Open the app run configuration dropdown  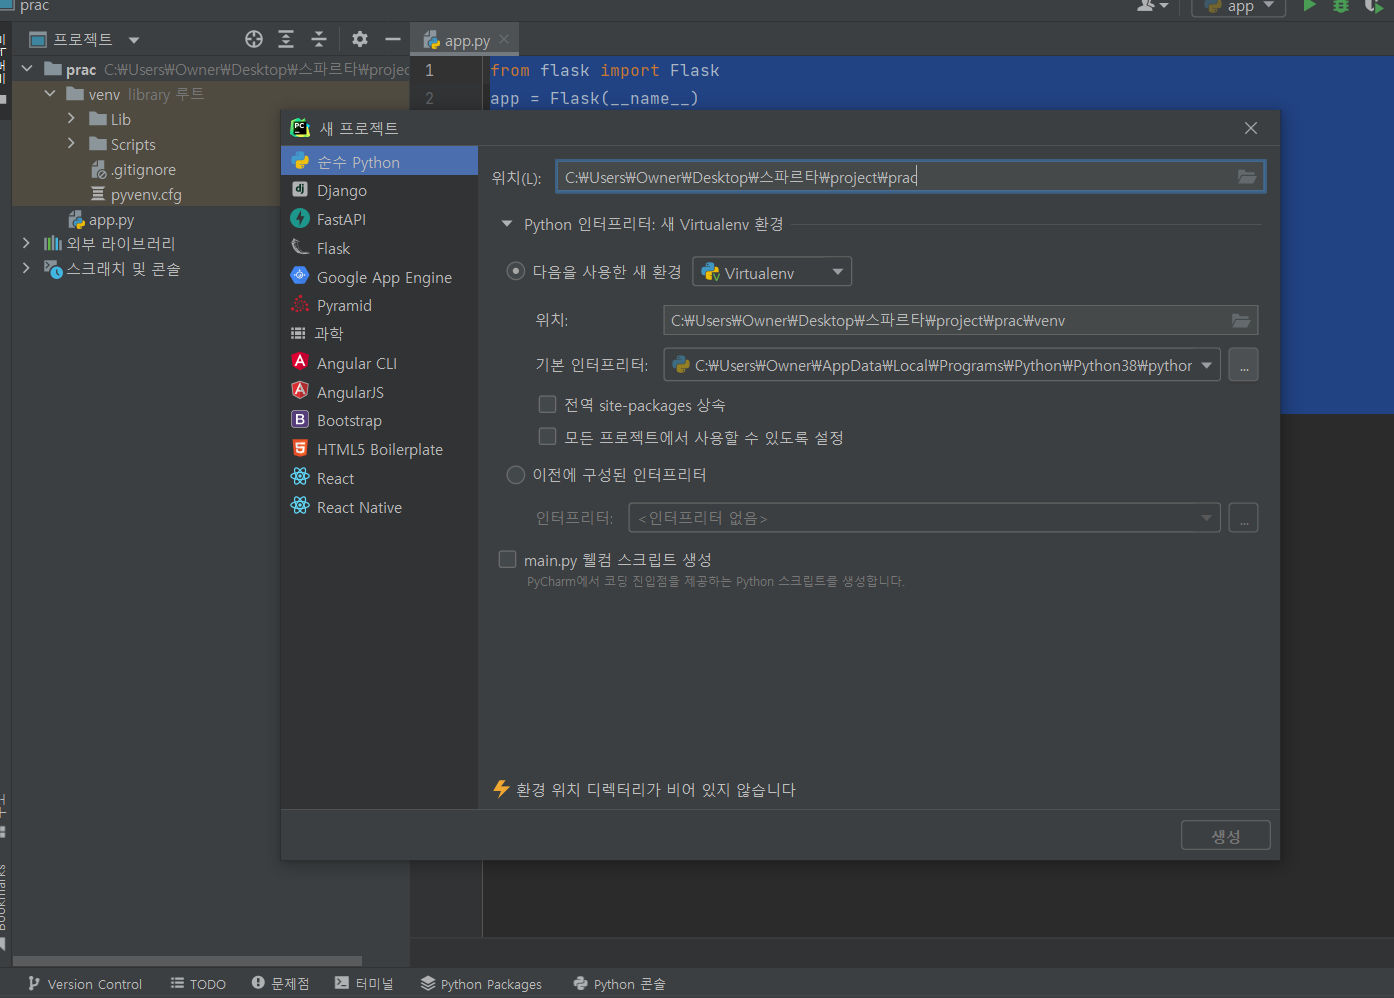tap(1240, 7)
